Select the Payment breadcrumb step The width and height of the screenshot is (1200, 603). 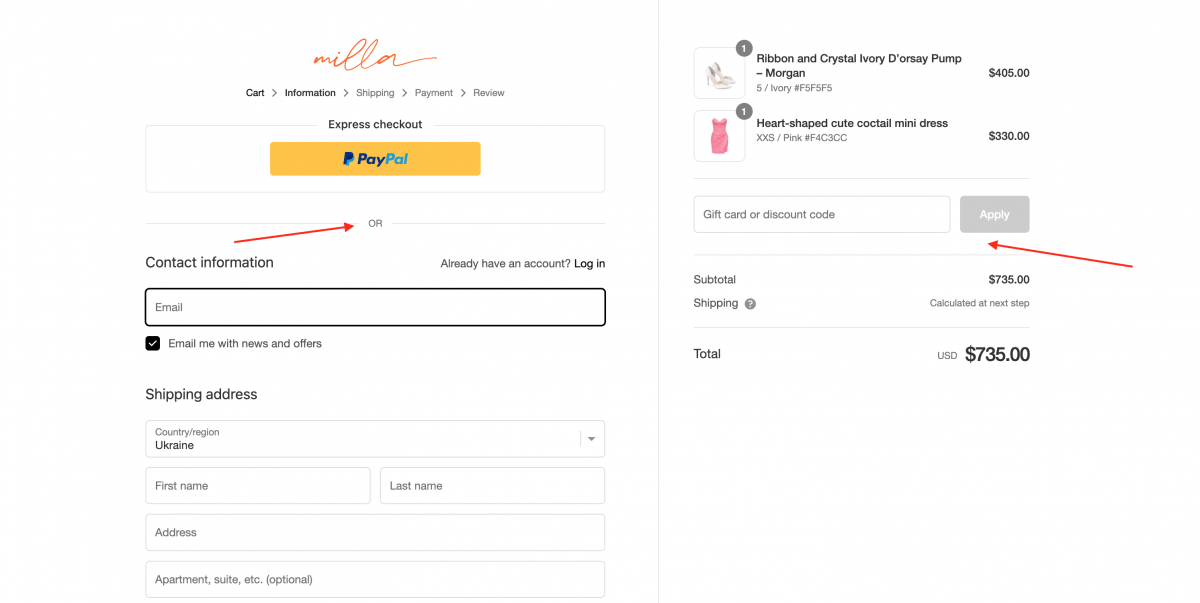tap(434, 93)
